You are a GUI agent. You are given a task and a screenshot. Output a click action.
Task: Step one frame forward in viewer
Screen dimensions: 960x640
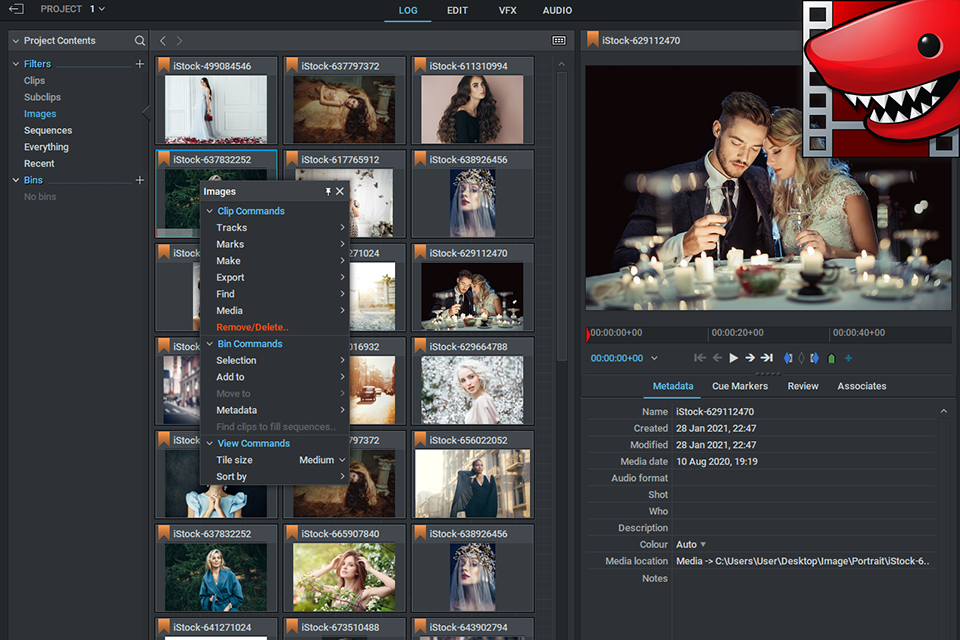pos(750,358)
